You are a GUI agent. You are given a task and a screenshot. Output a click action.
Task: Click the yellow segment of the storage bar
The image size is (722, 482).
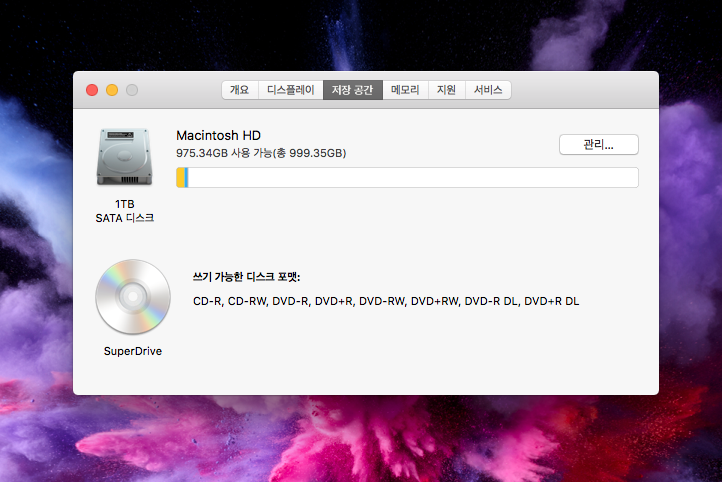180,178
